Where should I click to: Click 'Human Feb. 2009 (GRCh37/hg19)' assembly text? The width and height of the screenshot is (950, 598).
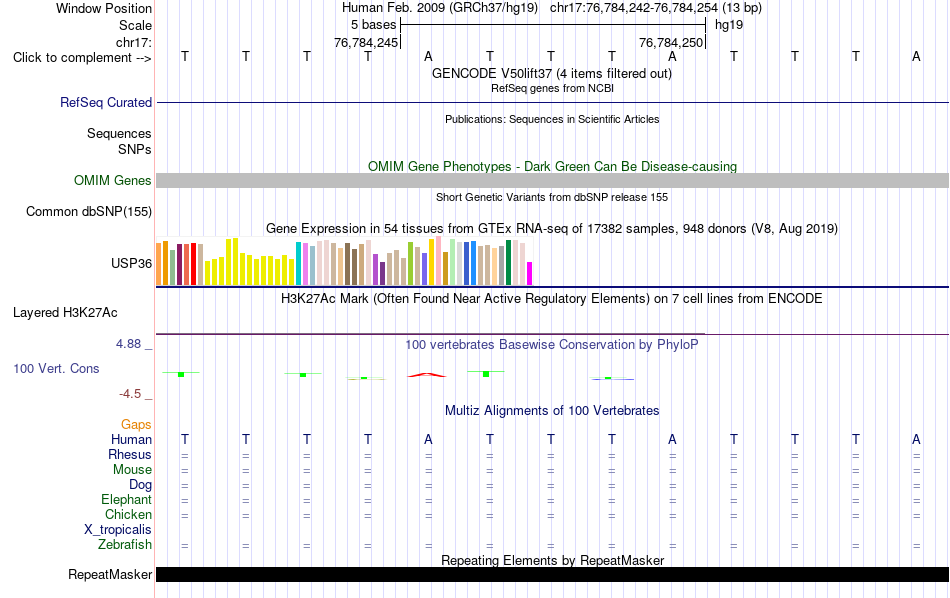(x=440, y=8)
